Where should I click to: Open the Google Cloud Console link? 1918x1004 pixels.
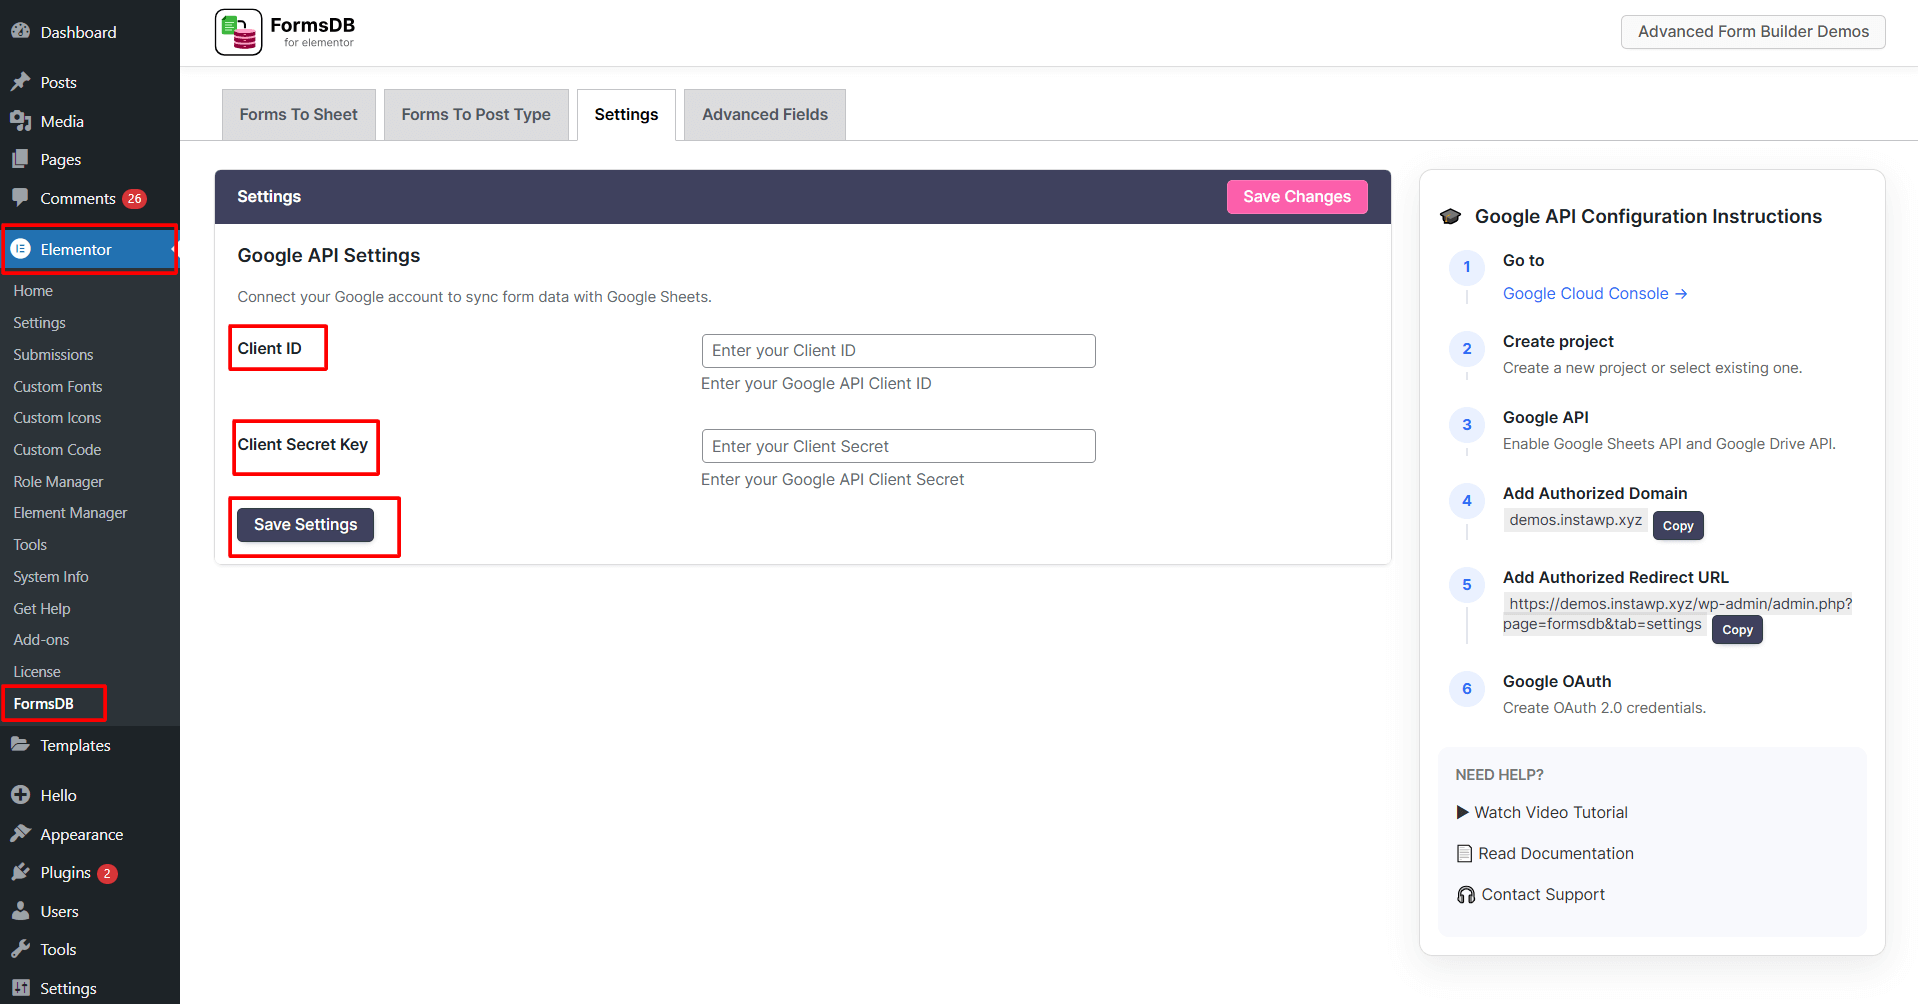pyautogui.click(x=1594, y=294)
